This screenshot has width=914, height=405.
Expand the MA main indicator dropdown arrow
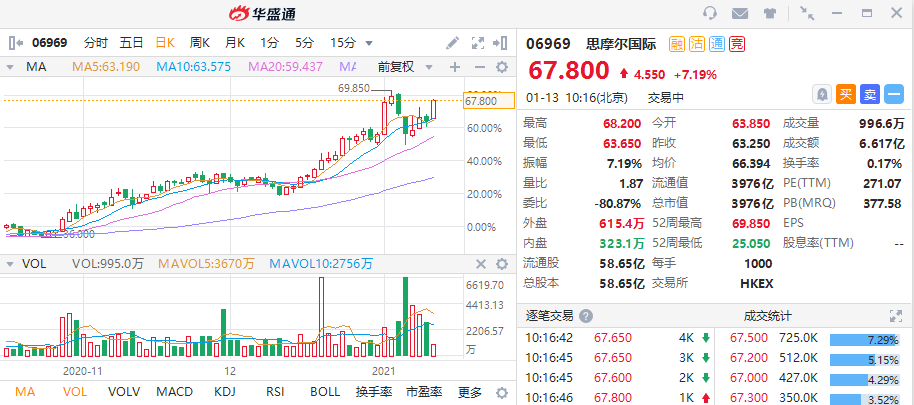pyautogui.click(x=10, y=68)
